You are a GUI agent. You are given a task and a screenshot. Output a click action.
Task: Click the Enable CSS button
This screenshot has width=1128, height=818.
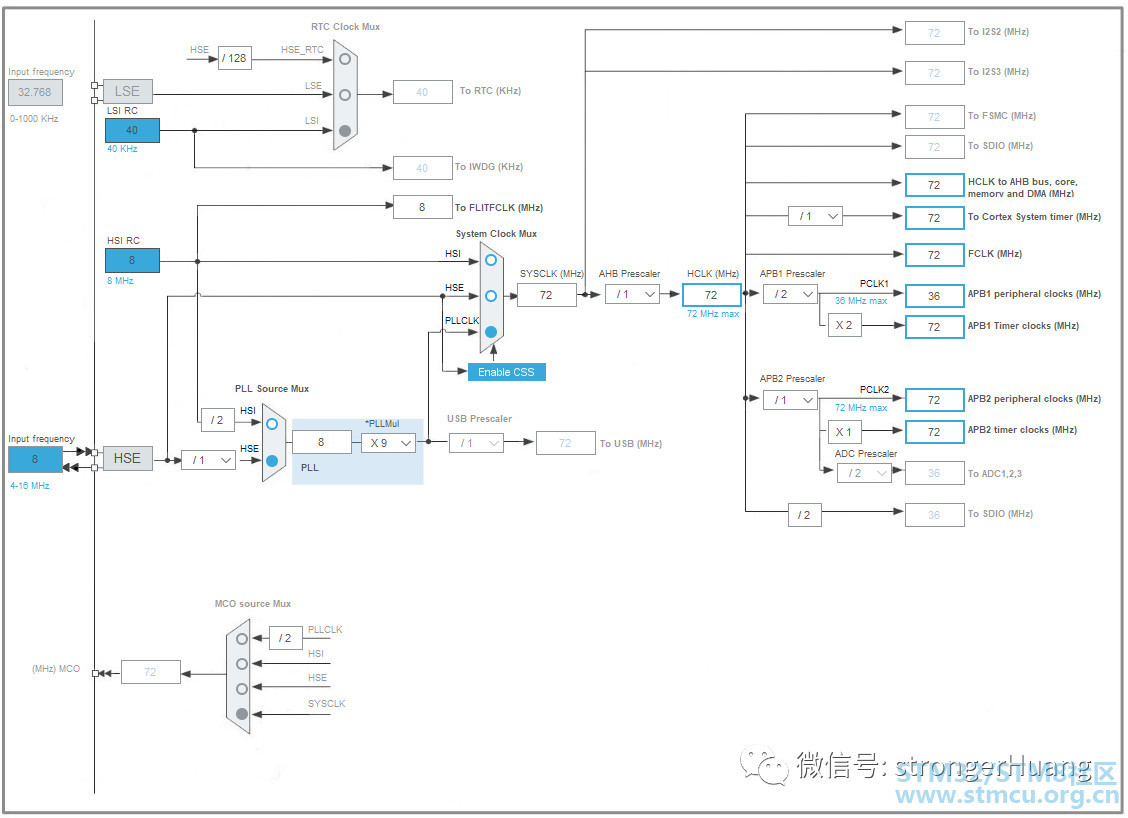(506, 372)
